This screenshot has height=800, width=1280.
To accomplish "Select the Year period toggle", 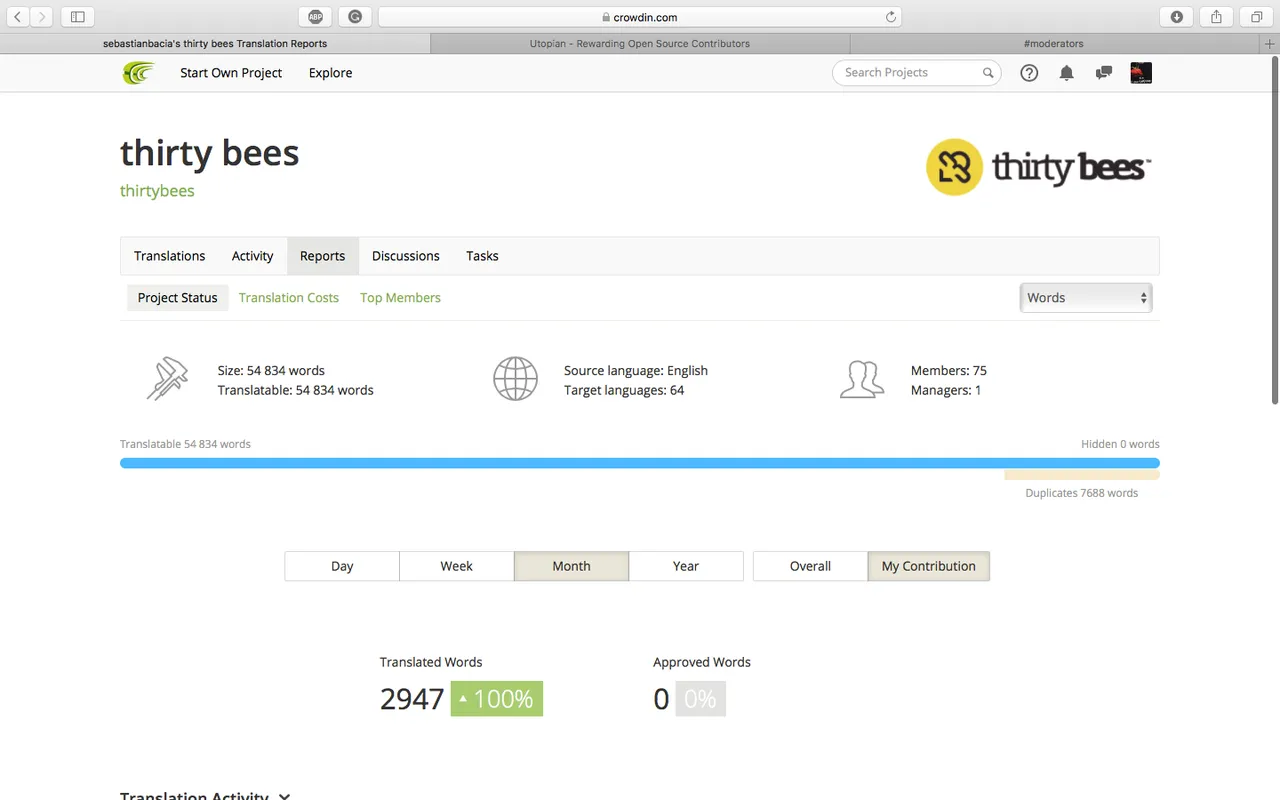I will point(686,566).
